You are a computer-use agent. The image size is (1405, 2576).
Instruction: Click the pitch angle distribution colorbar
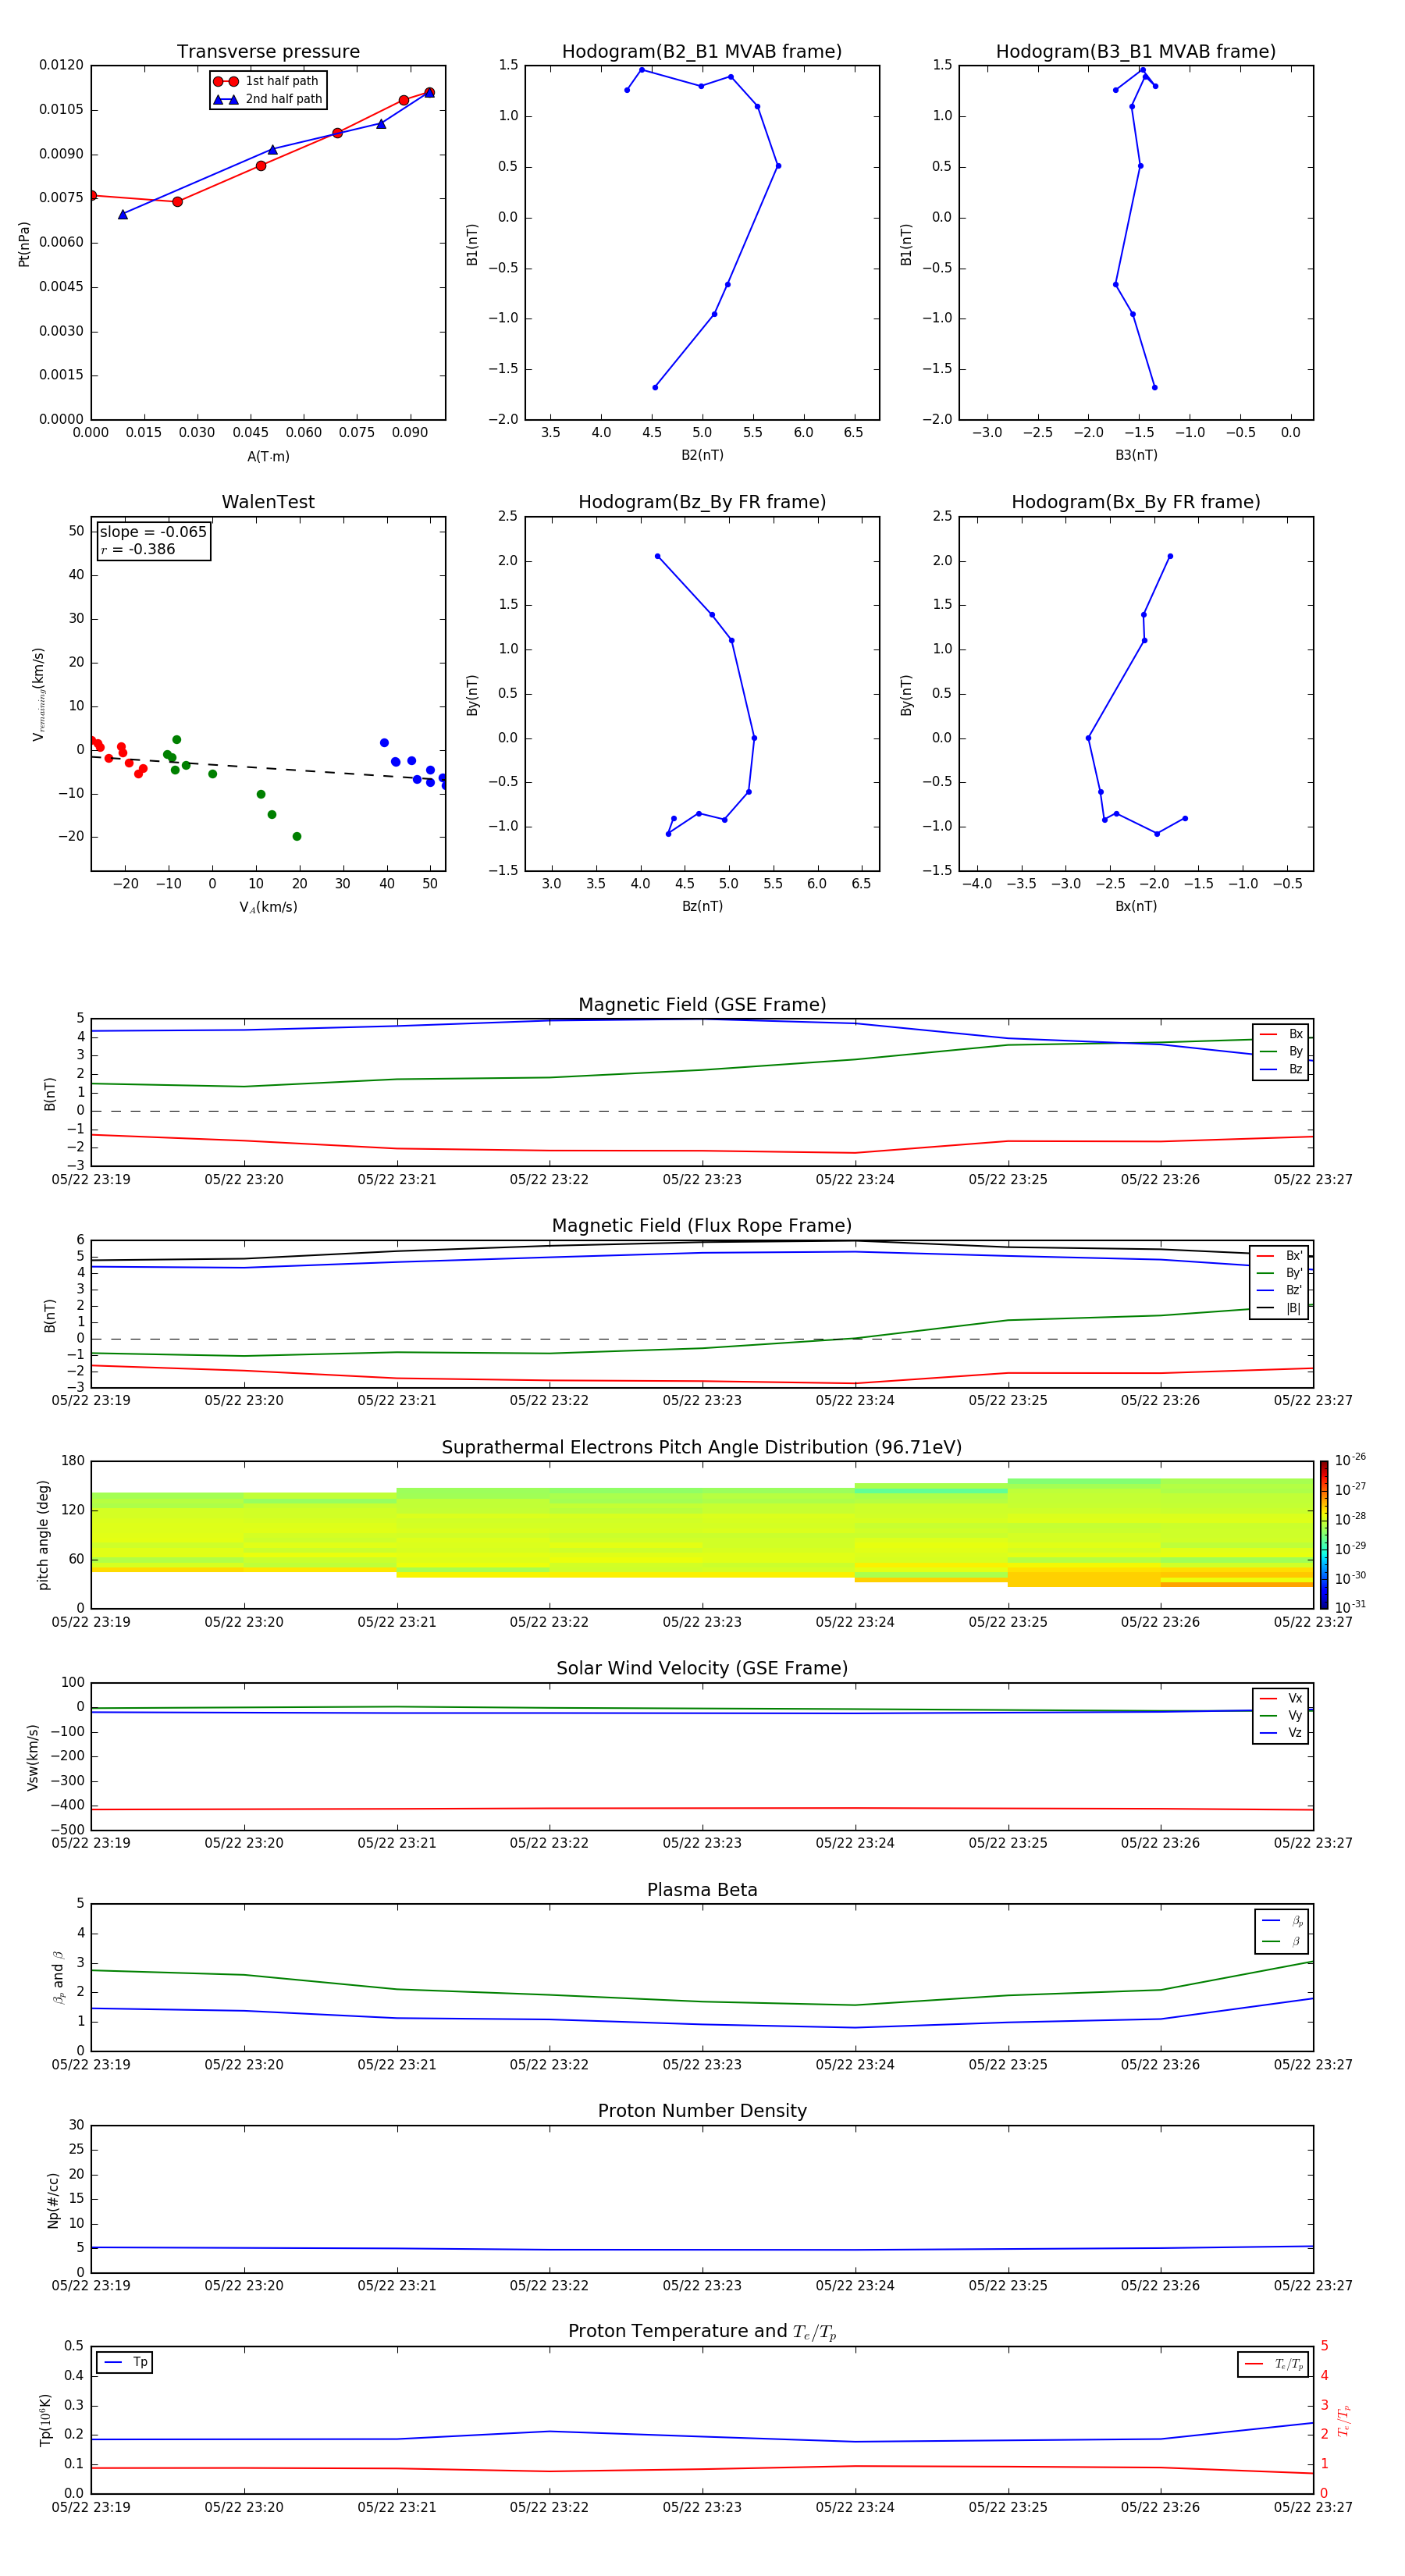[x=1324, y=1535]
